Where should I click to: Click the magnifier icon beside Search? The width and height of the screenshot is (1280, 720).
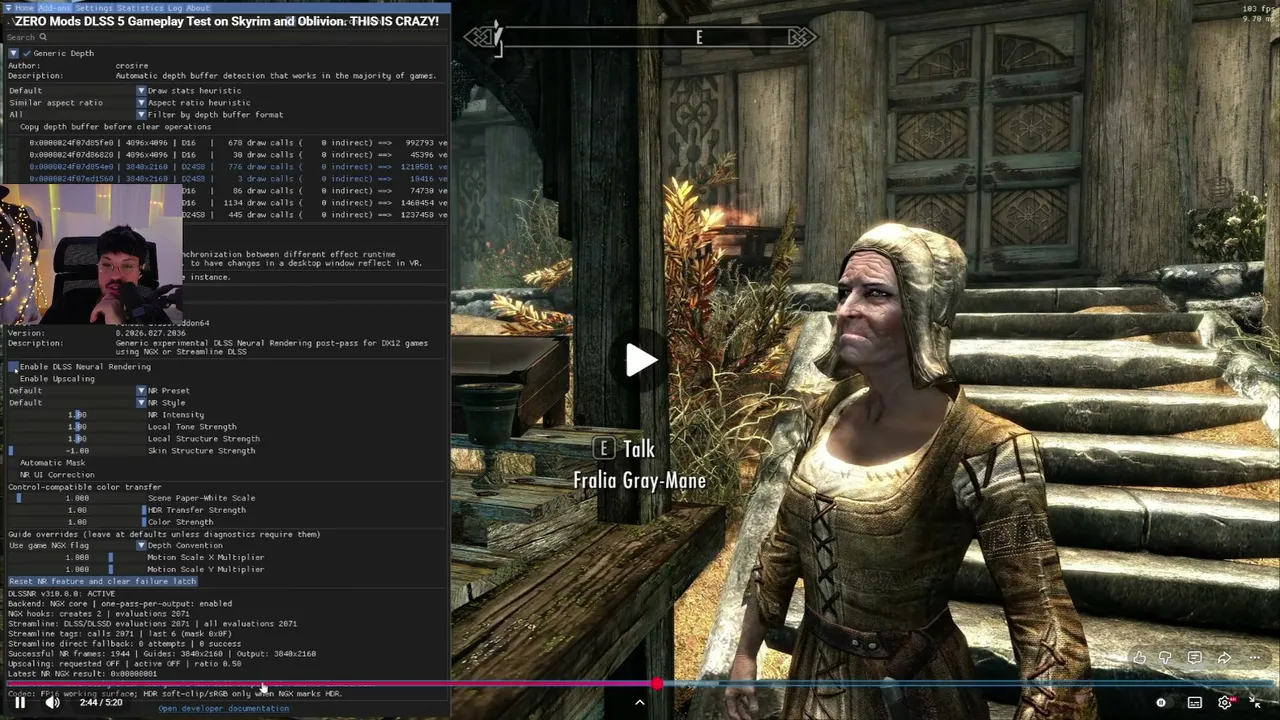[x=43, y=37]
